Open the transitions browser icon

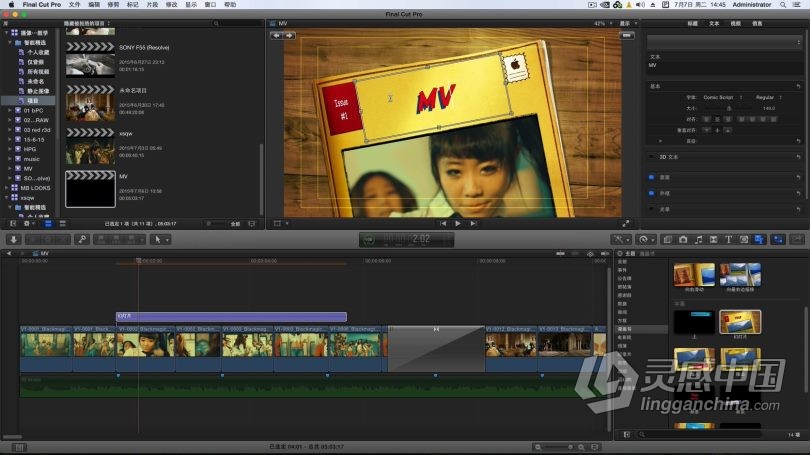pyautogui.click(x=713, y=239)
